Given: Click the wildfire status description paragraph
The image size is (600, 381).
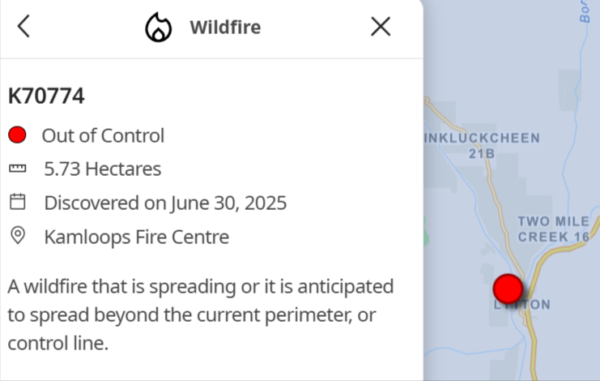Looking at the screenshot, I should 201,314.
